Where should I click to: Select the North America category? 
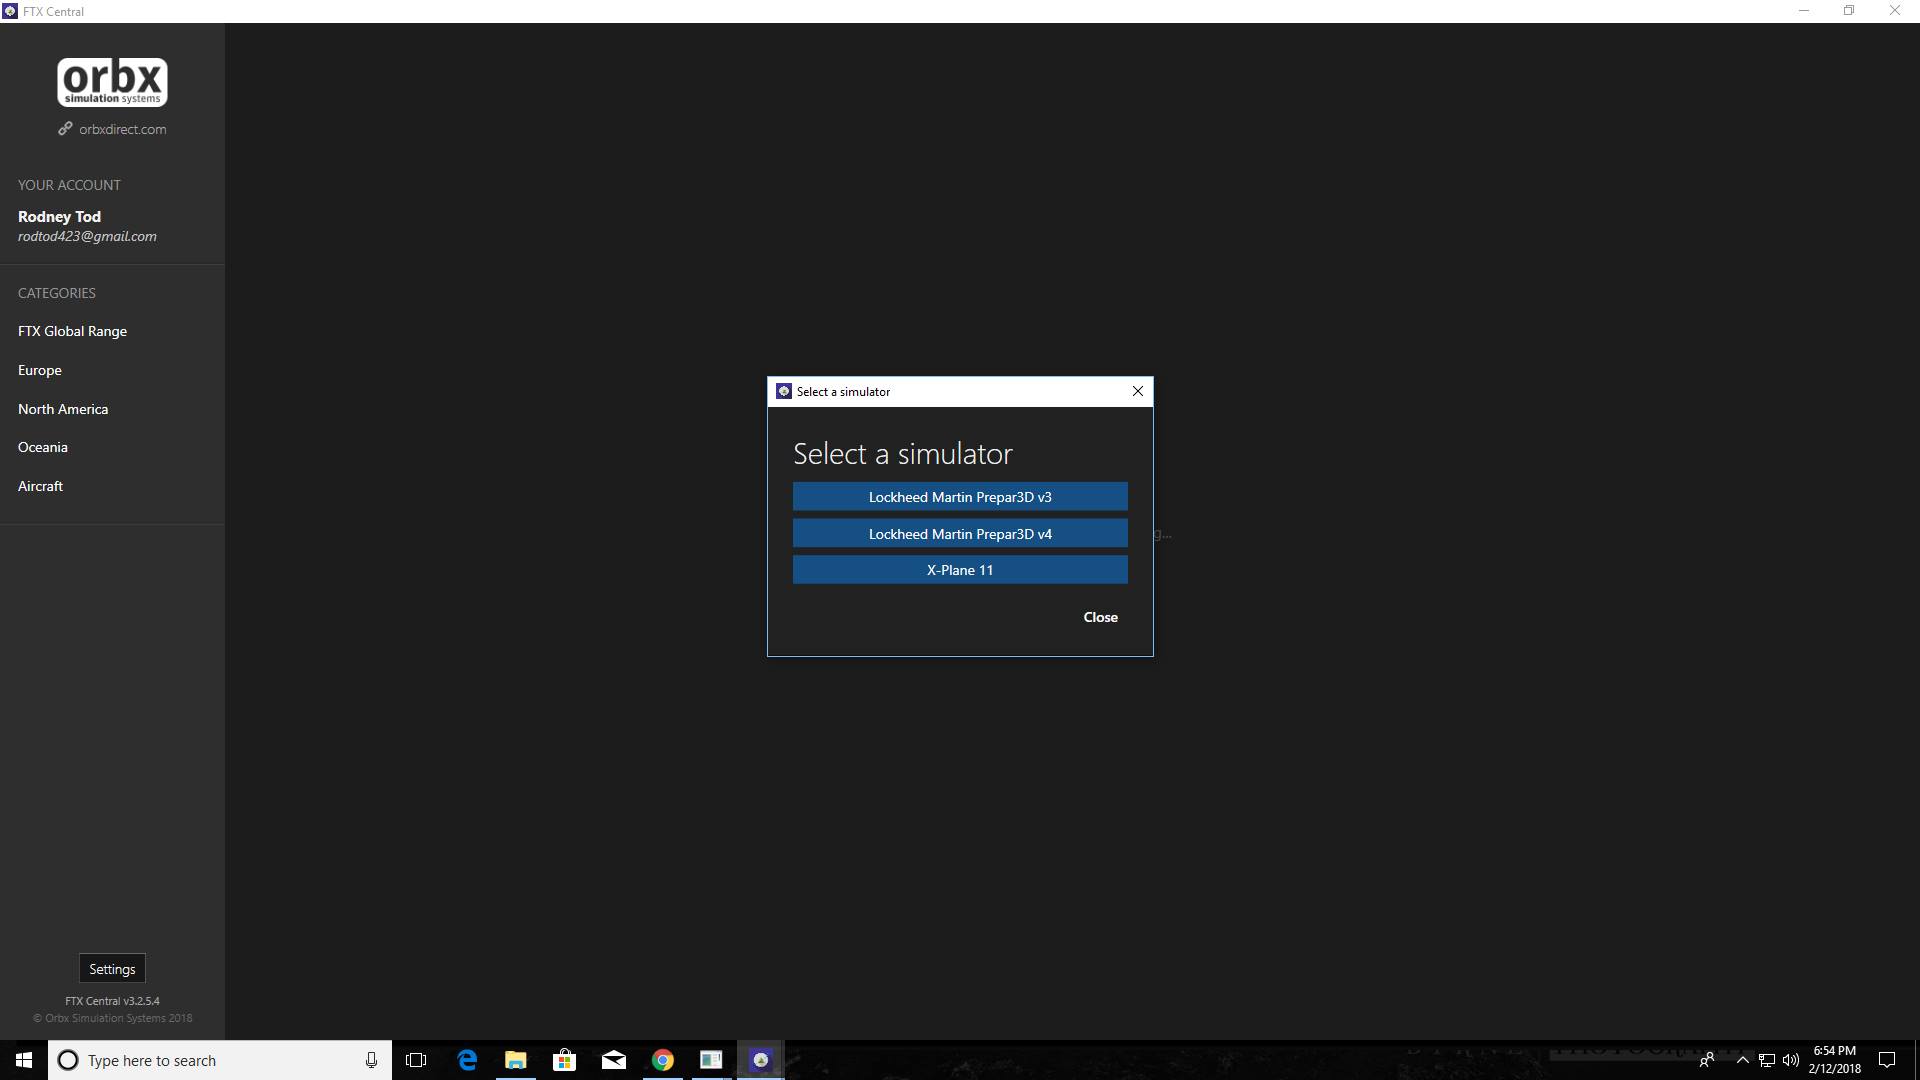coord(63,409)
